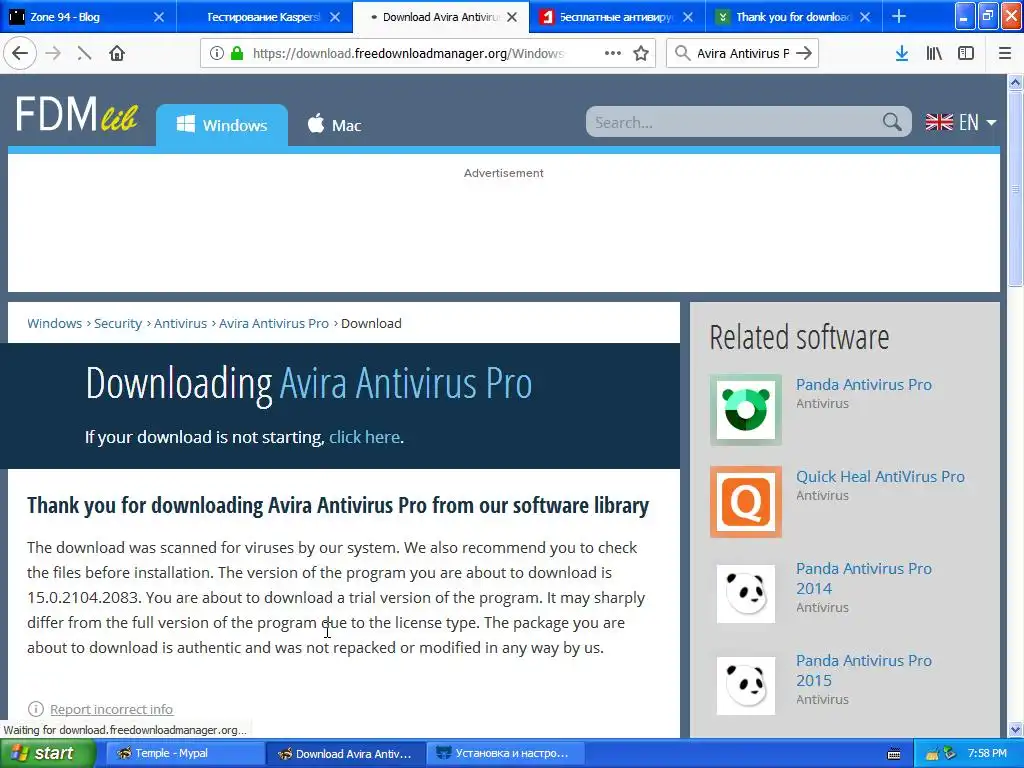Open the library bookmarks icon

(934, 54)
